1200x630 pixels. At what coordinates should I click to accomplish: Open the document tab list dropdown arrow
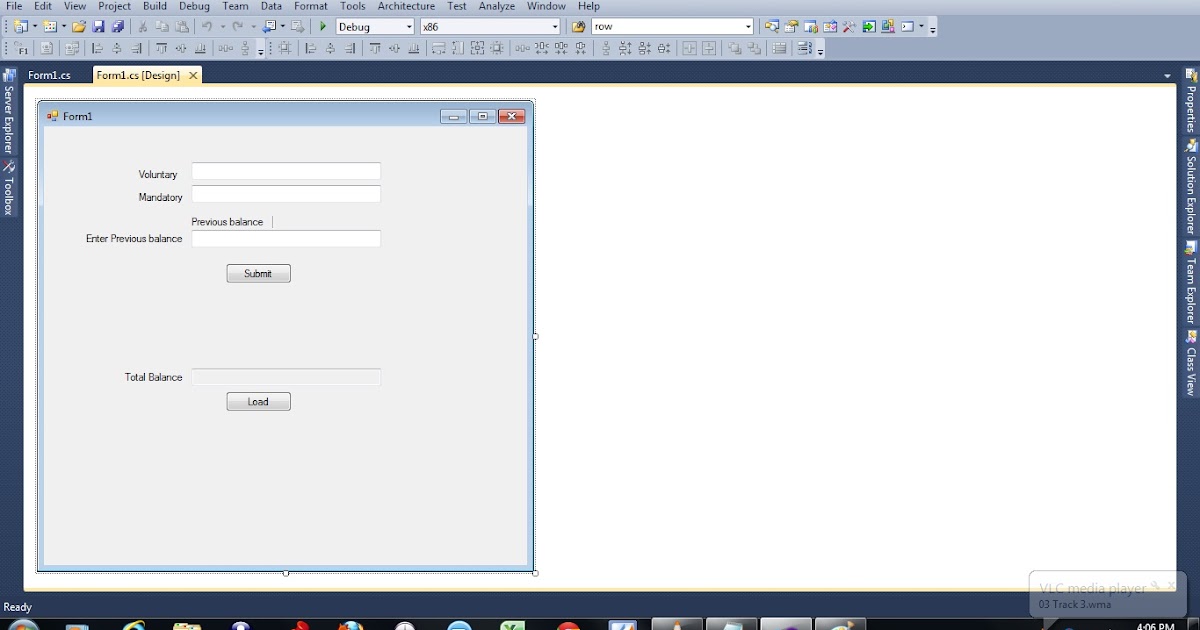tap(1167, 76)
